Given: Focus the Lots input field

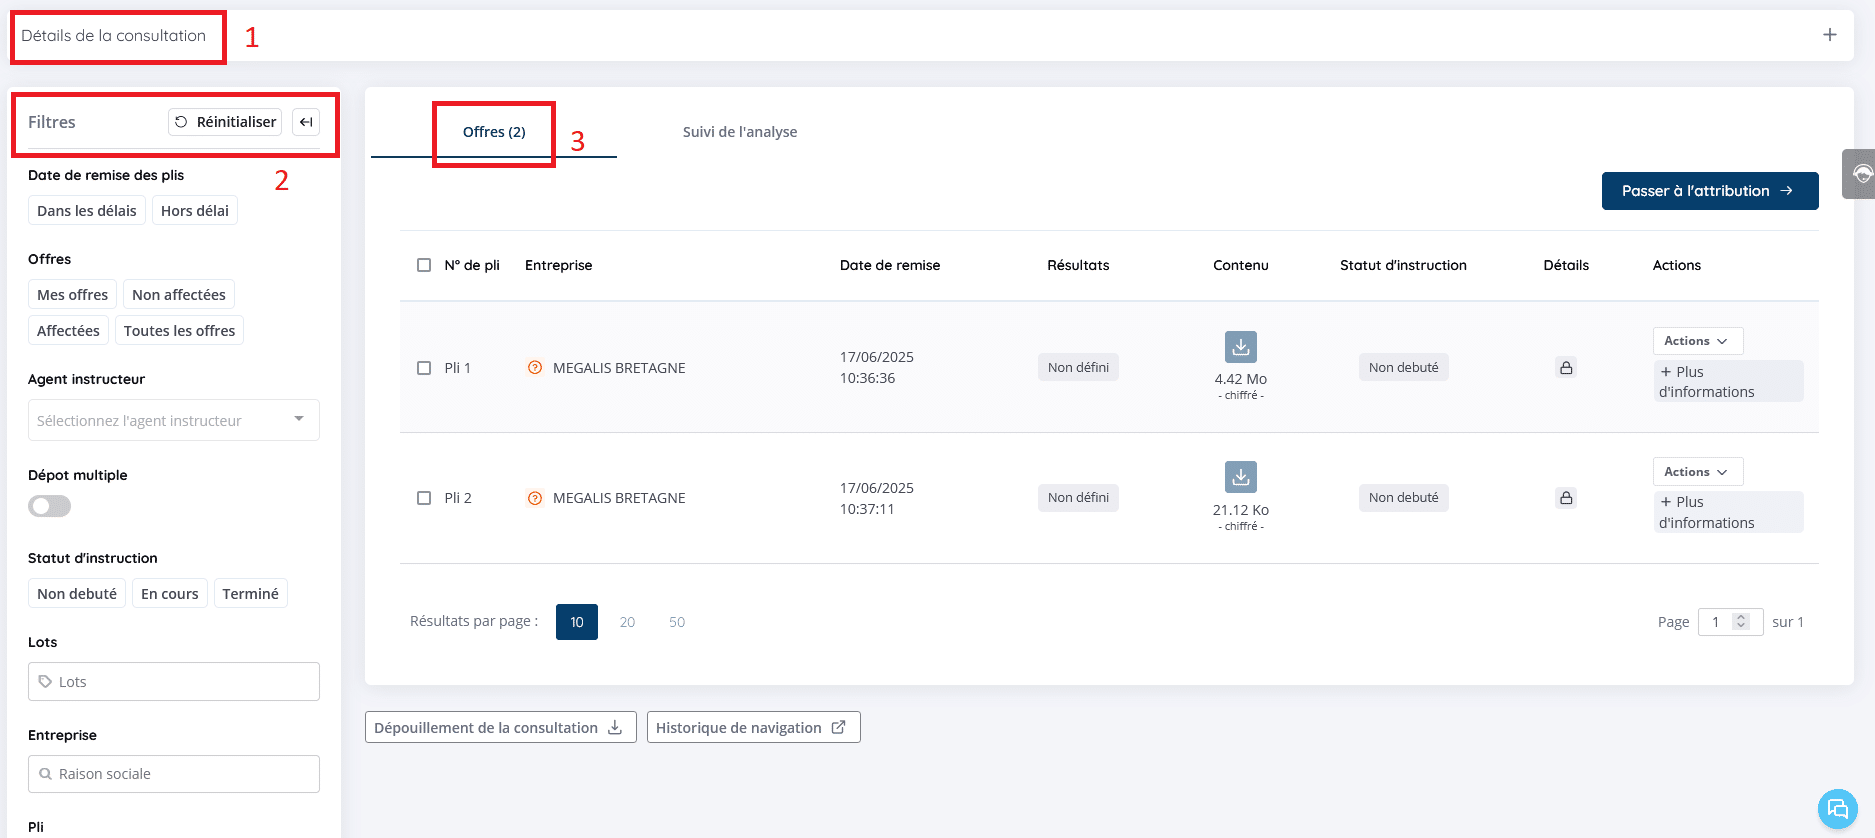Looking at the screenshot, I should pos(174,682).
